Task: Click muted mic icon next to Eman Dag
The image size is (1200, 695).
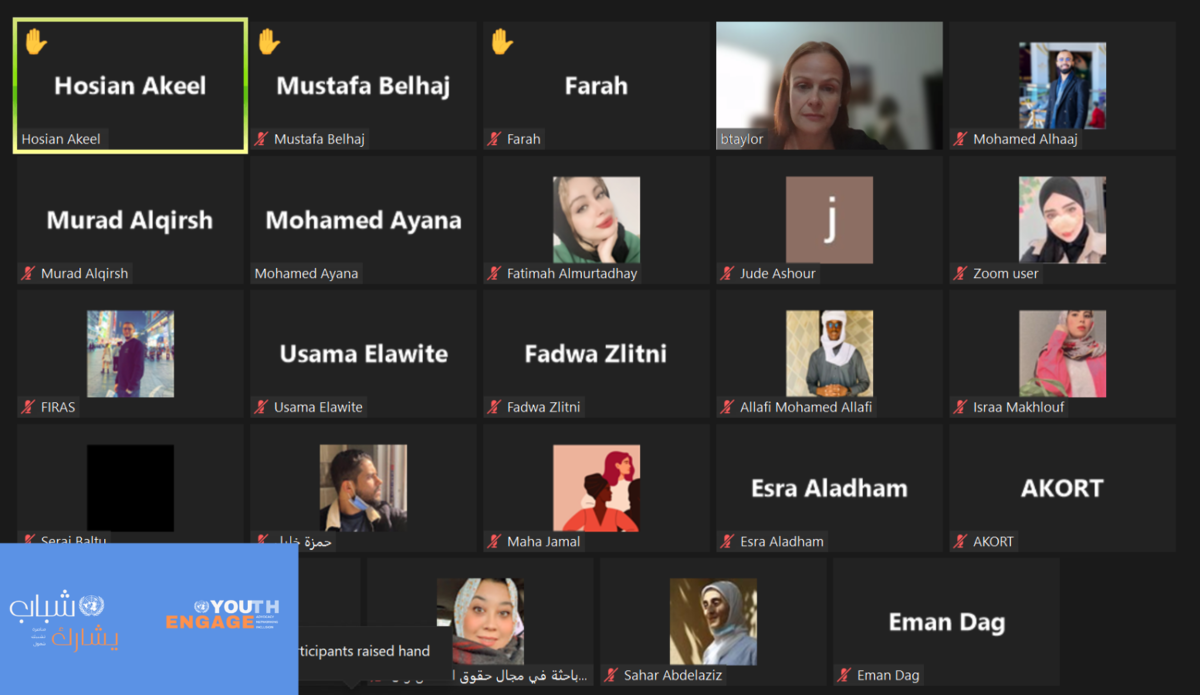Action: click(x=844, y=675)
